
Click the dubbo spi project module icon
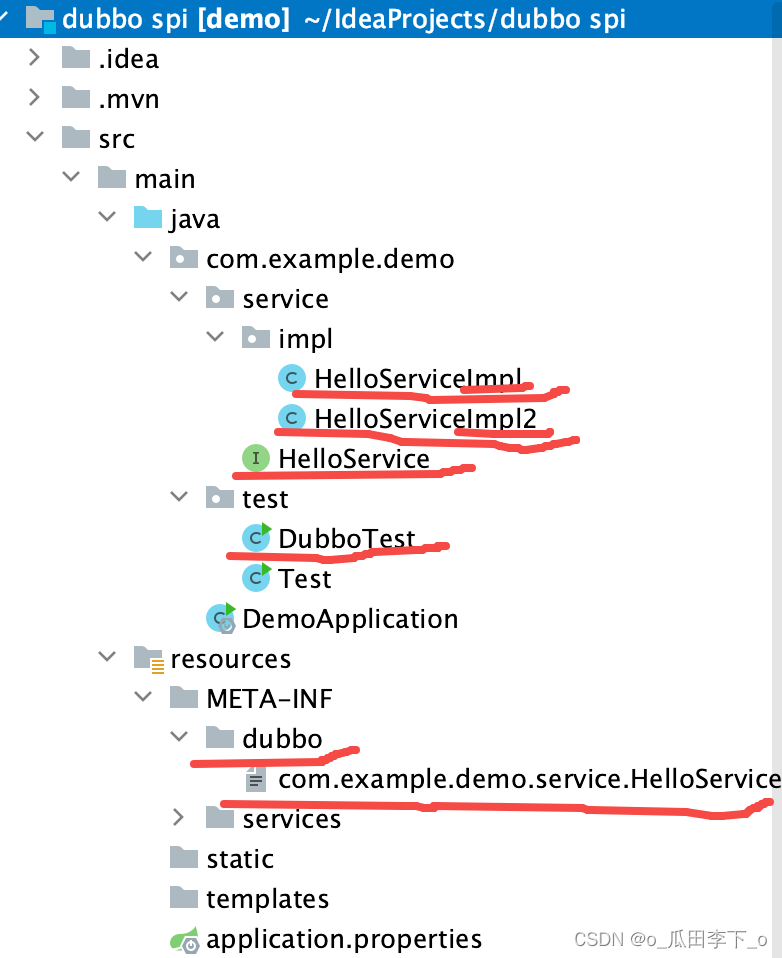pyautogui.click(x=41, y=18)
